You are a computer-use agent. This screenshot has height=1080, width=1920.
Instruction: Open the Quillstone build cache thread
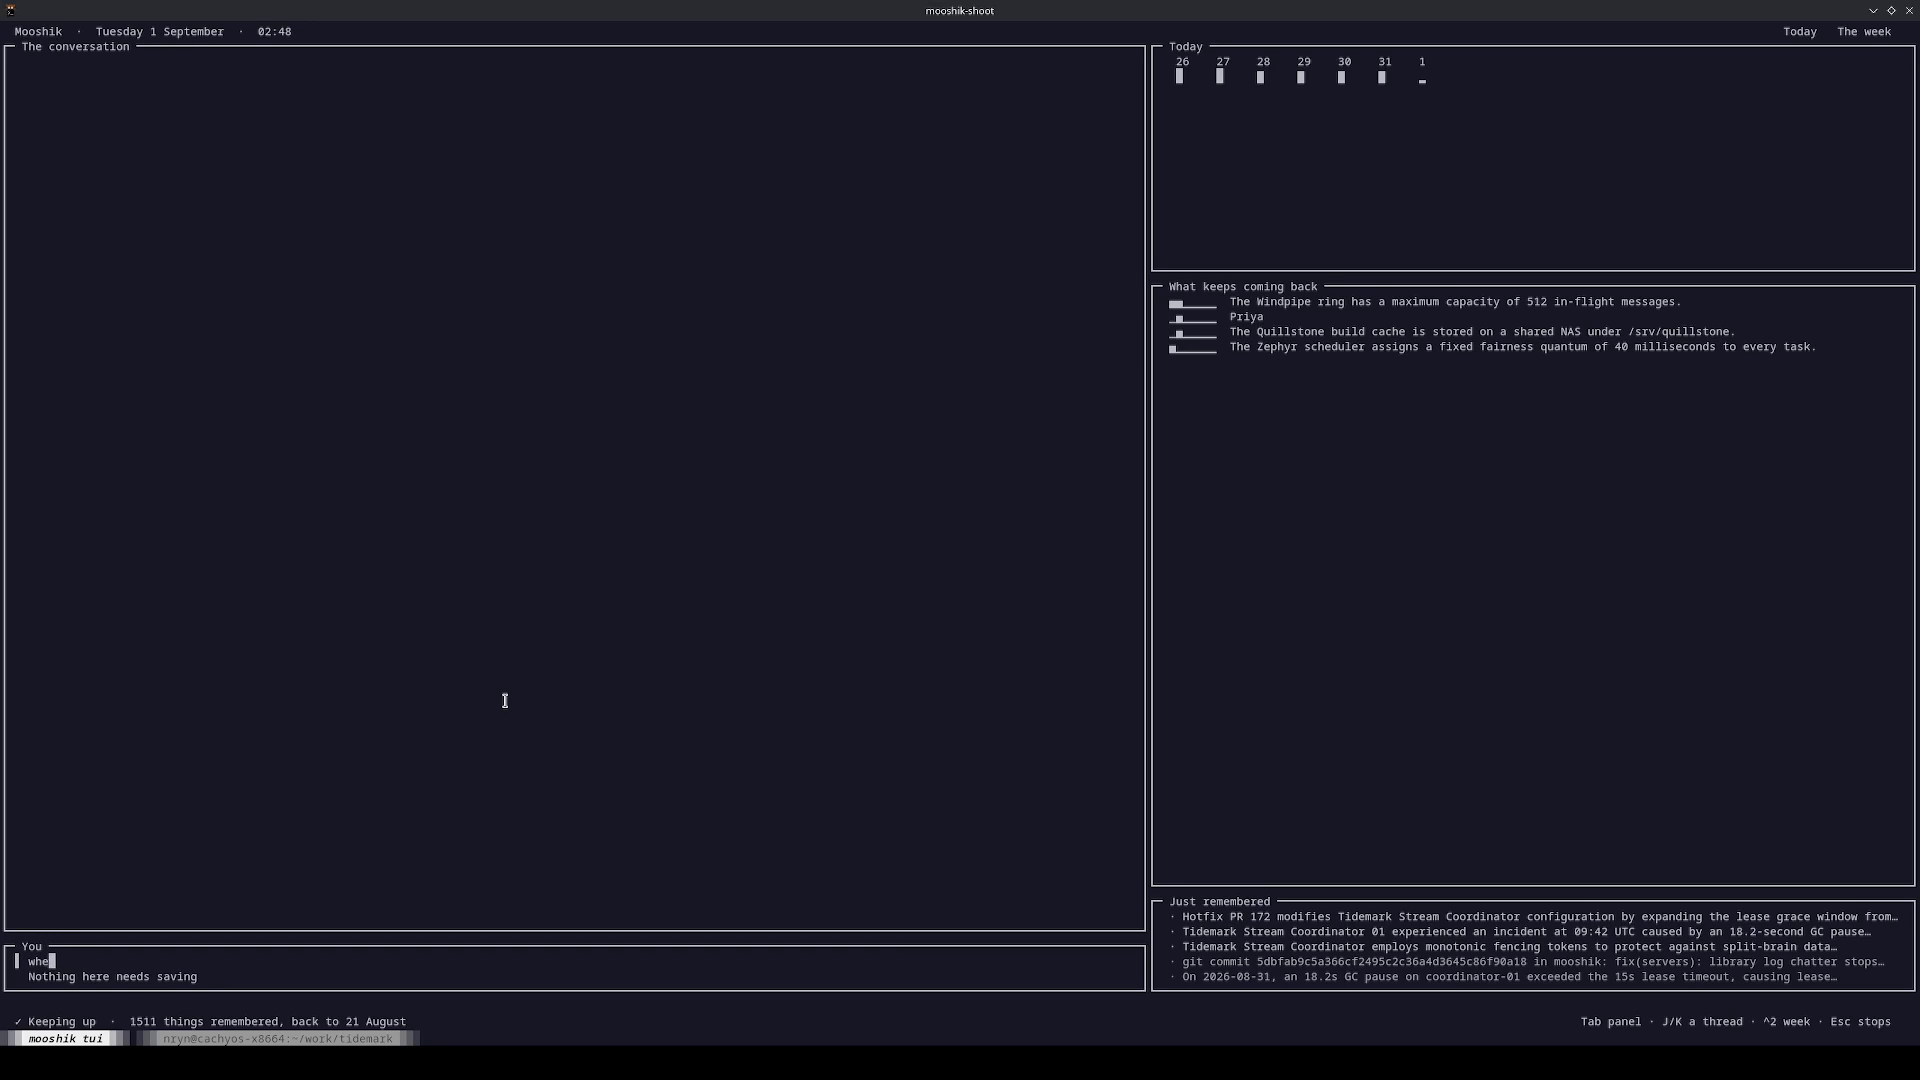tap(1483, 332)
